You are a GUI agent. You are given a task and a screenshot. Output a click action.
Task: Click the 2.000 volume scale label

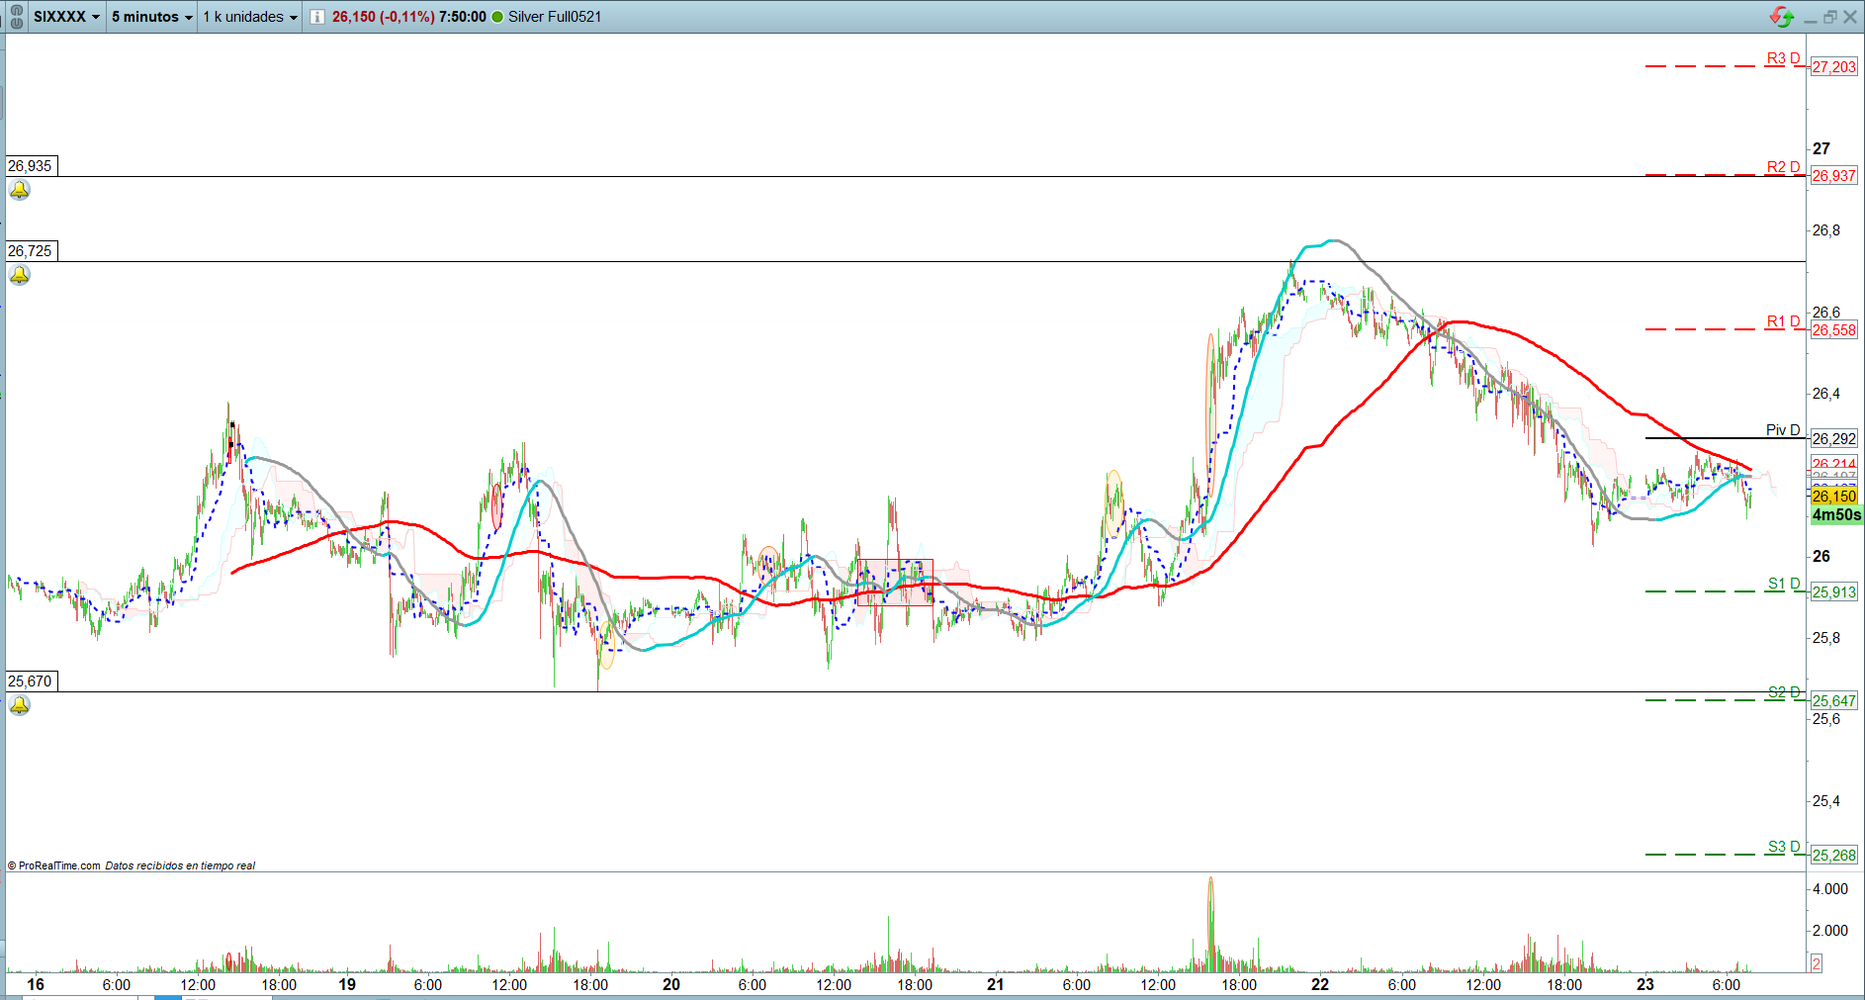tap(1830, 930)
